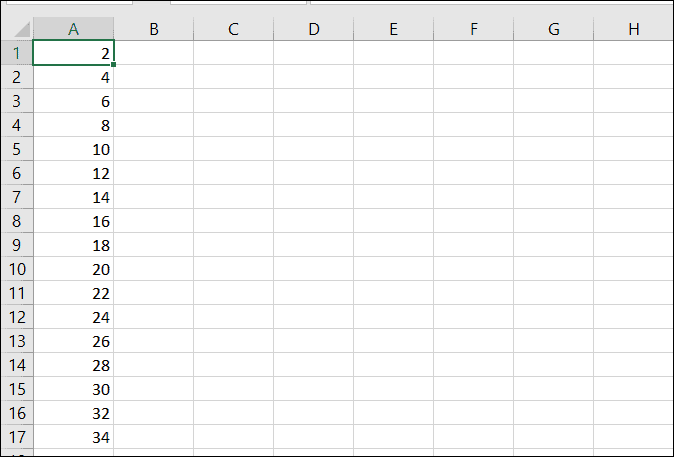
Task: Click empty cell E8
Action: 393,221
